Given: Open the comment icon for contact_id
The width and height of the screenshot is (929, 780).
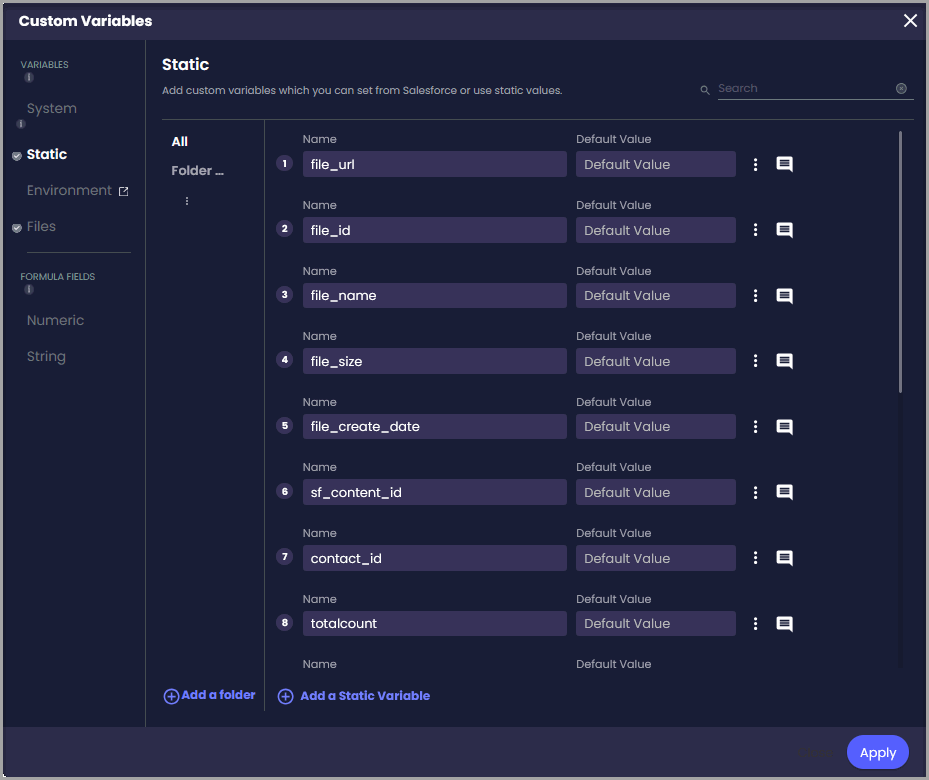Looking at the screenshot, I should click(784, 558).
